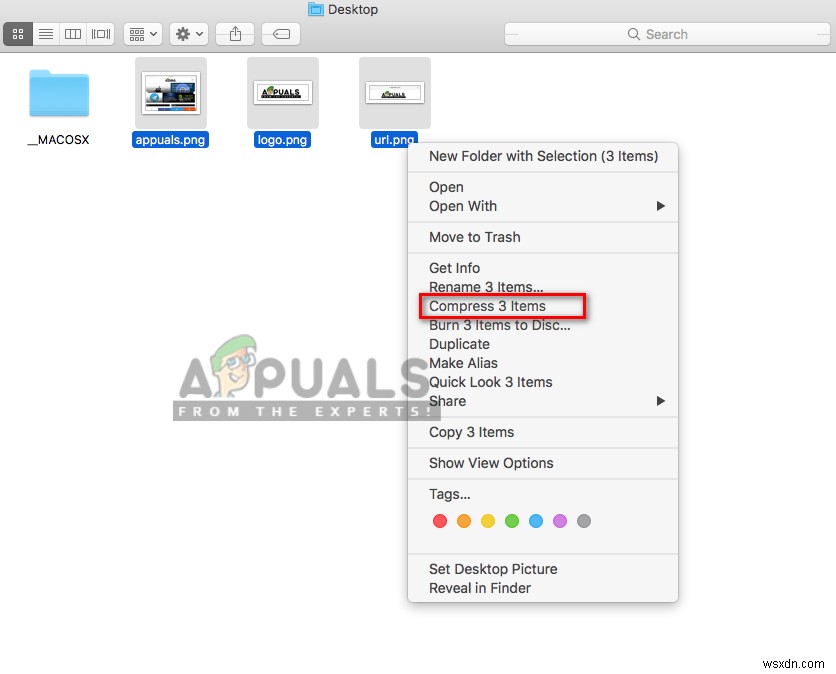Switch Finder to list view
This screenshot has height=674, width=836.
[46, 34]
